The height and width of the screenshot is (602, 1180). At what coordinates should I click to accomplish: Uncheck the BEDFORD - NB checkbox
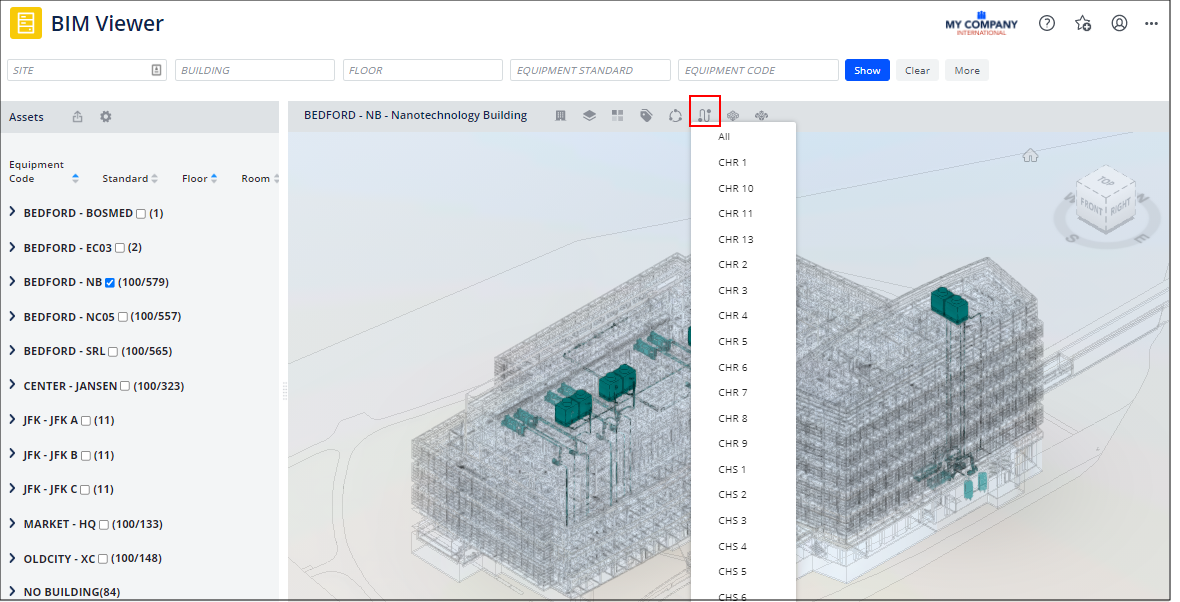(x=110, y=283)
